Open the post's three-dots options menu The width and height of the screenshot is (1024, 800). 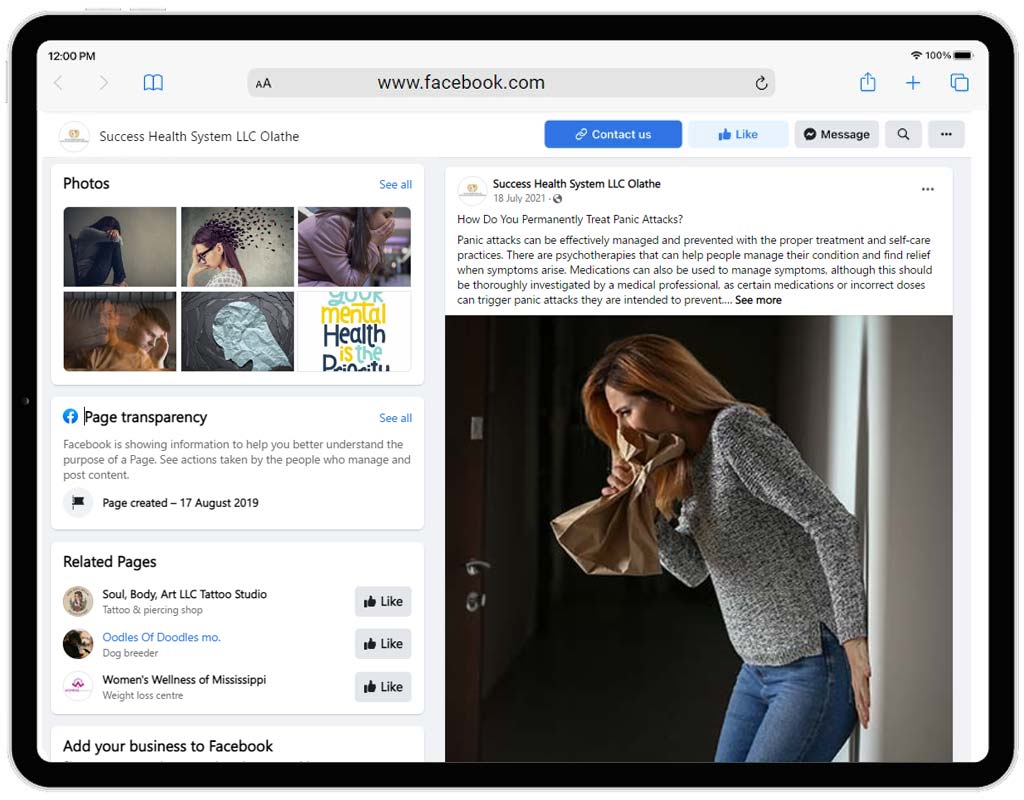pos(927,189)
